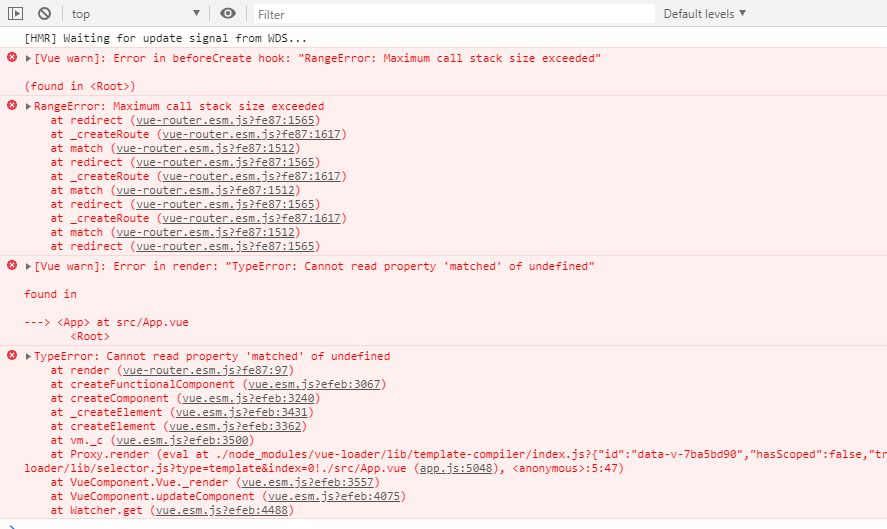Open the 'top' JavaScript context dropdown
887x529 pixels.
pyautogui.click(x=136, y=14)
